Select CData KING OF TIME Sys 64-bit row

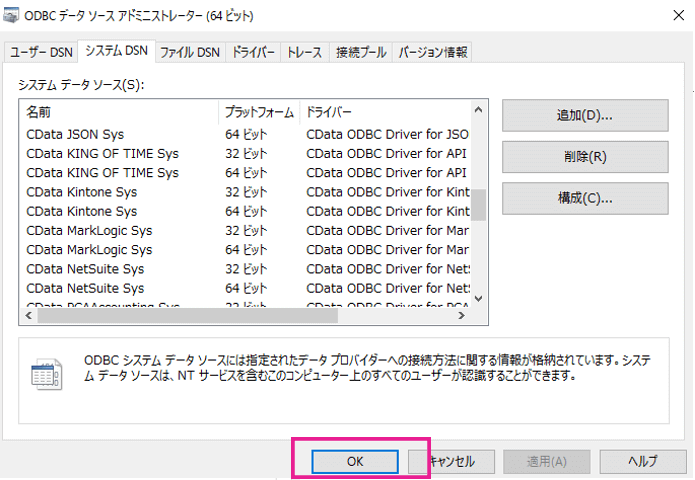click(245, 172)
